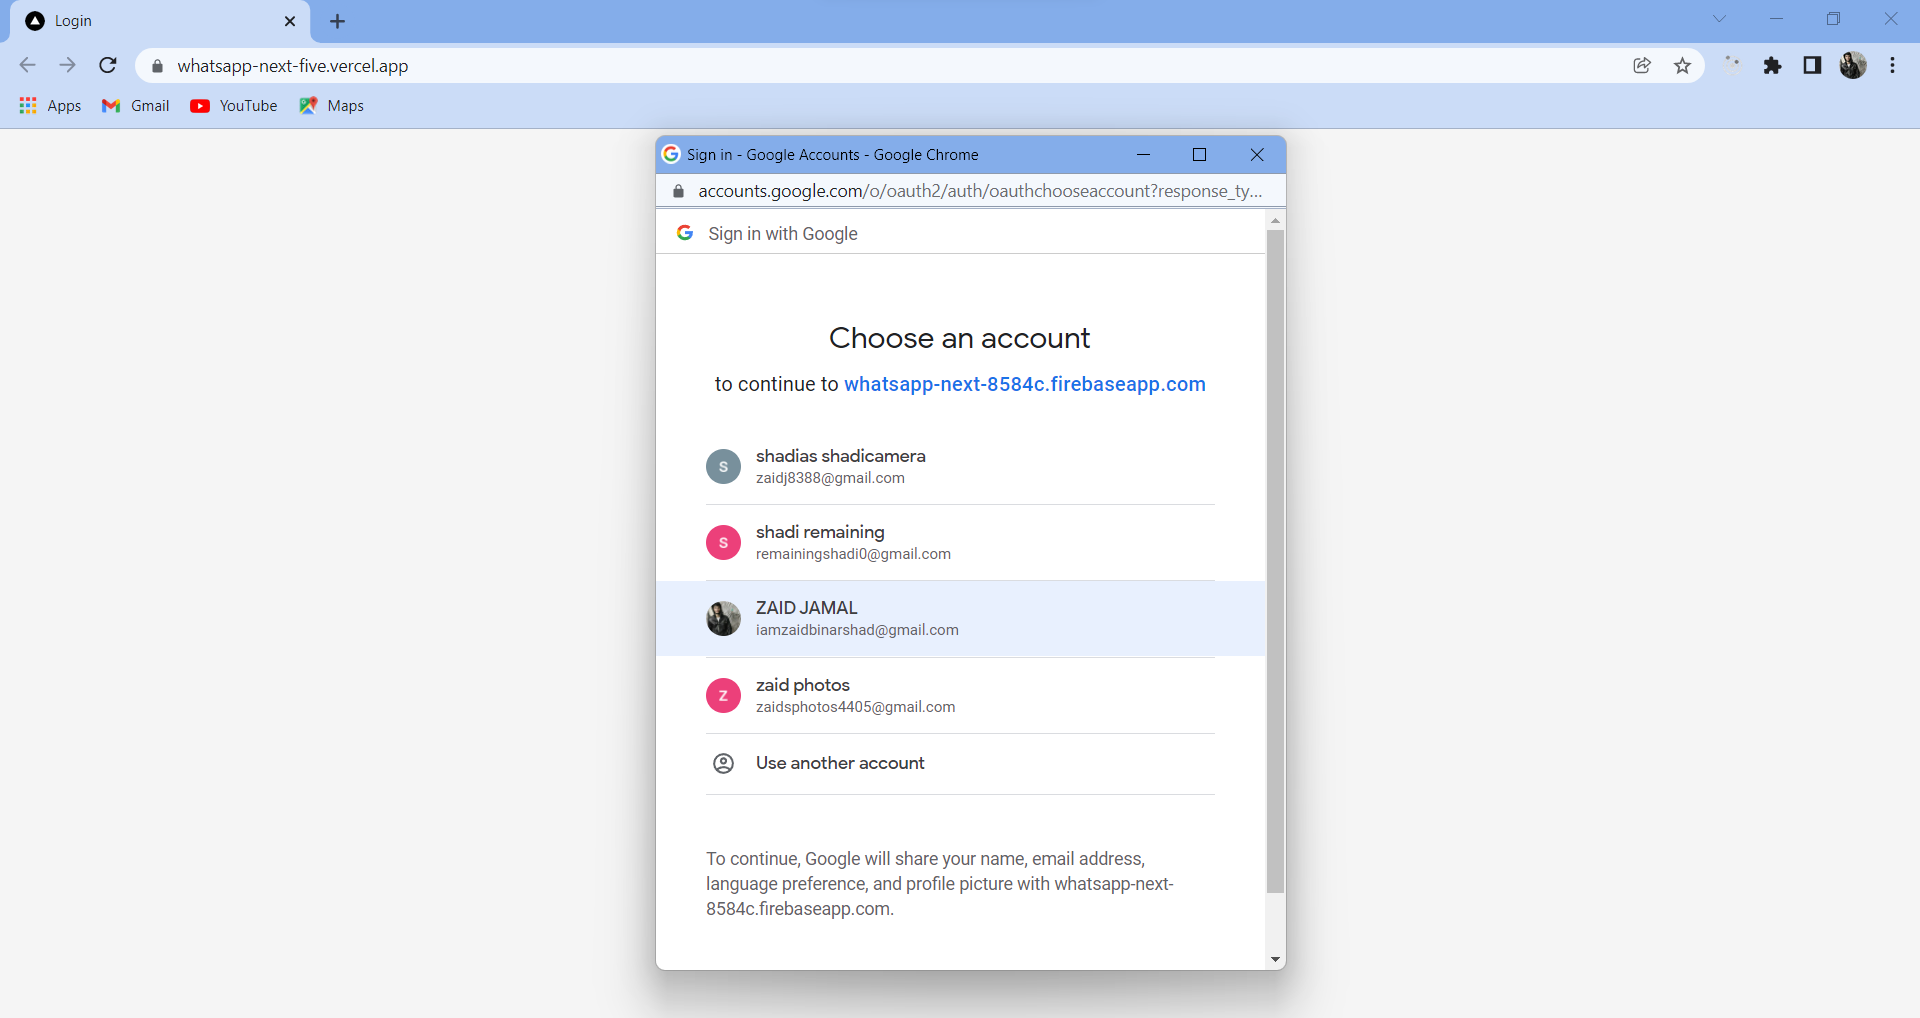Click the popup vertical scrollbar thumb
This screenshot has width=1920, height=1018.
pos(1275,561)
